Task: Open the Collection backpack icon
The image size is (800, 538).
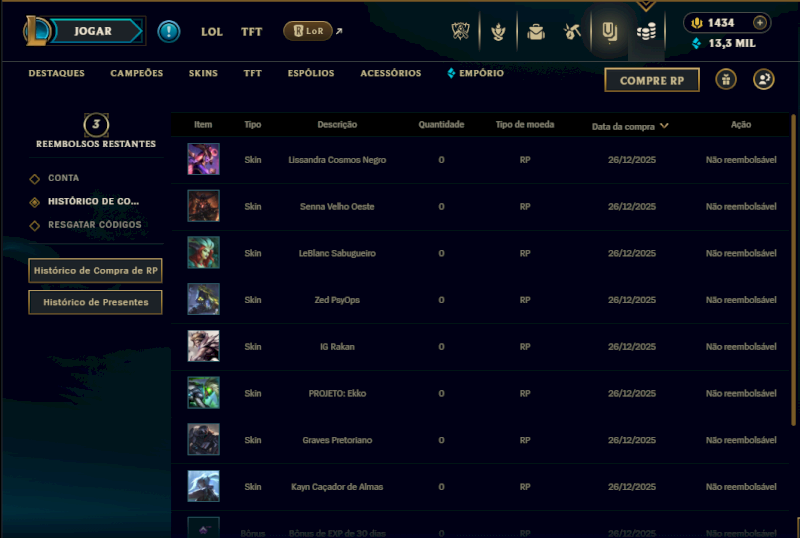Action: (536, 32)
